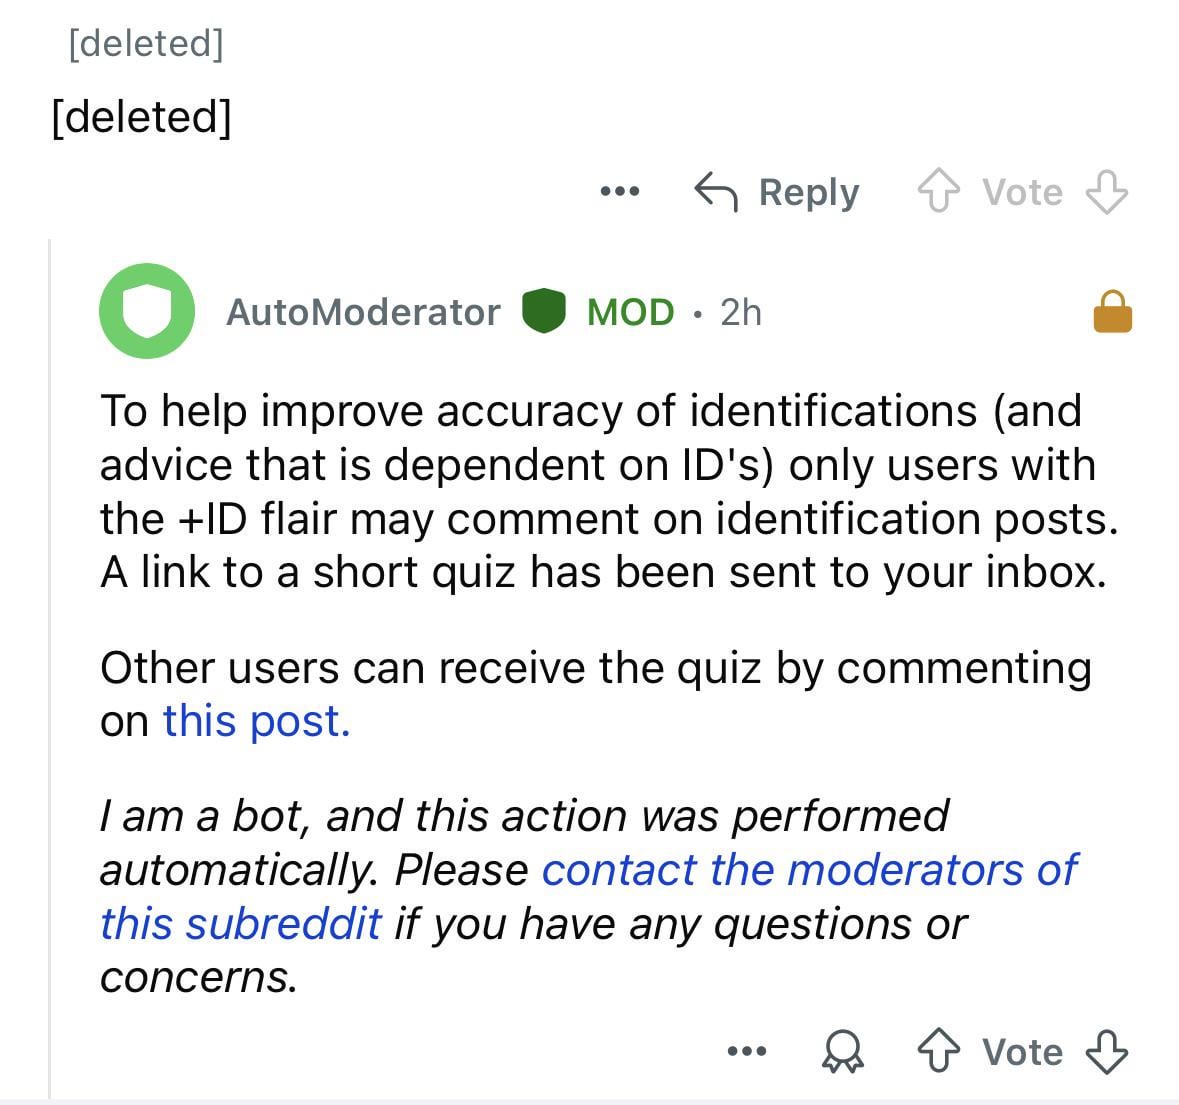Image resolution: width=1179 pixels, height=1105 pixels.
Task: Downvote the deleted comment
Action: click(x=1107, y=192)
